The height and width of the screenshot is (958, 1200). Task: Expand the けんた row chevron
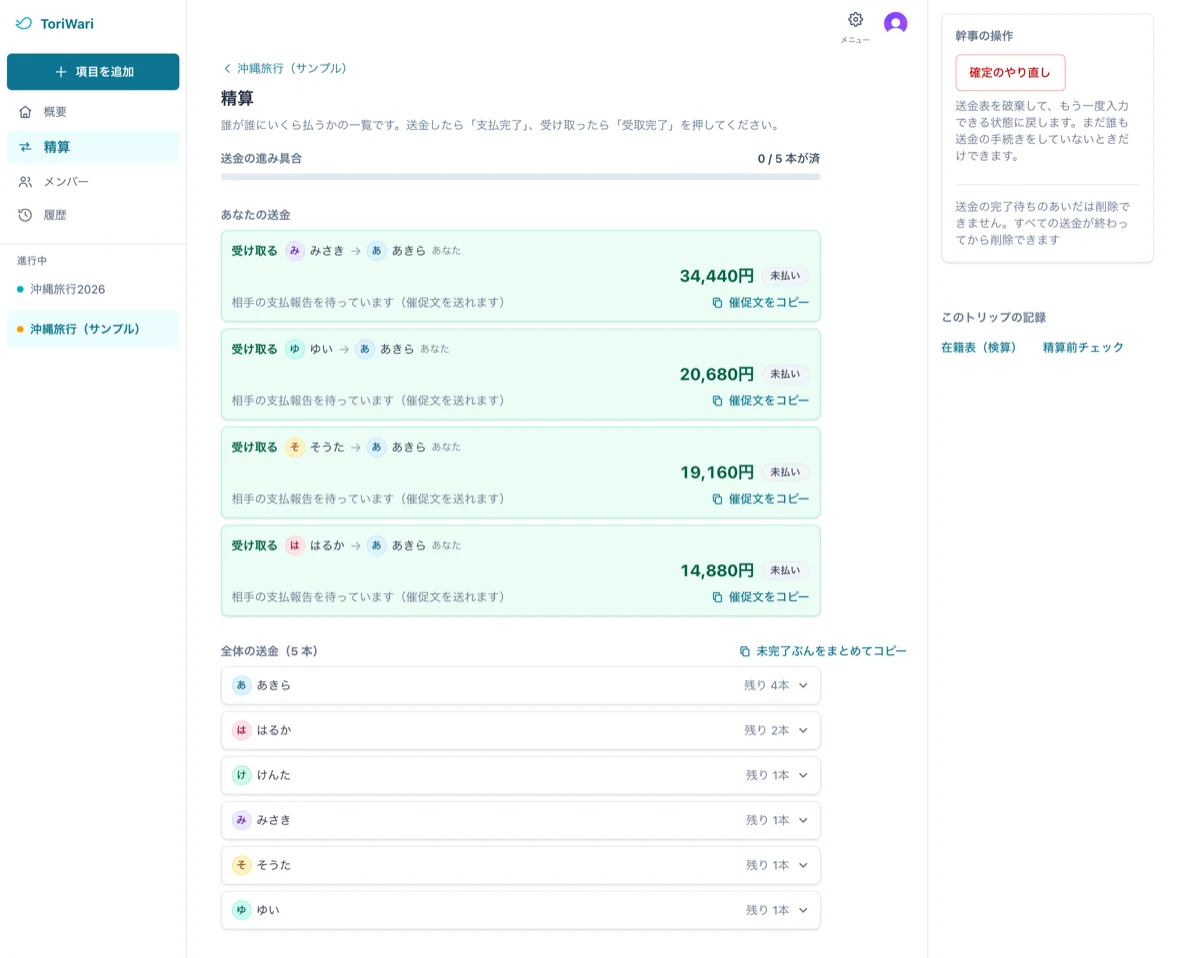[803, 776]
